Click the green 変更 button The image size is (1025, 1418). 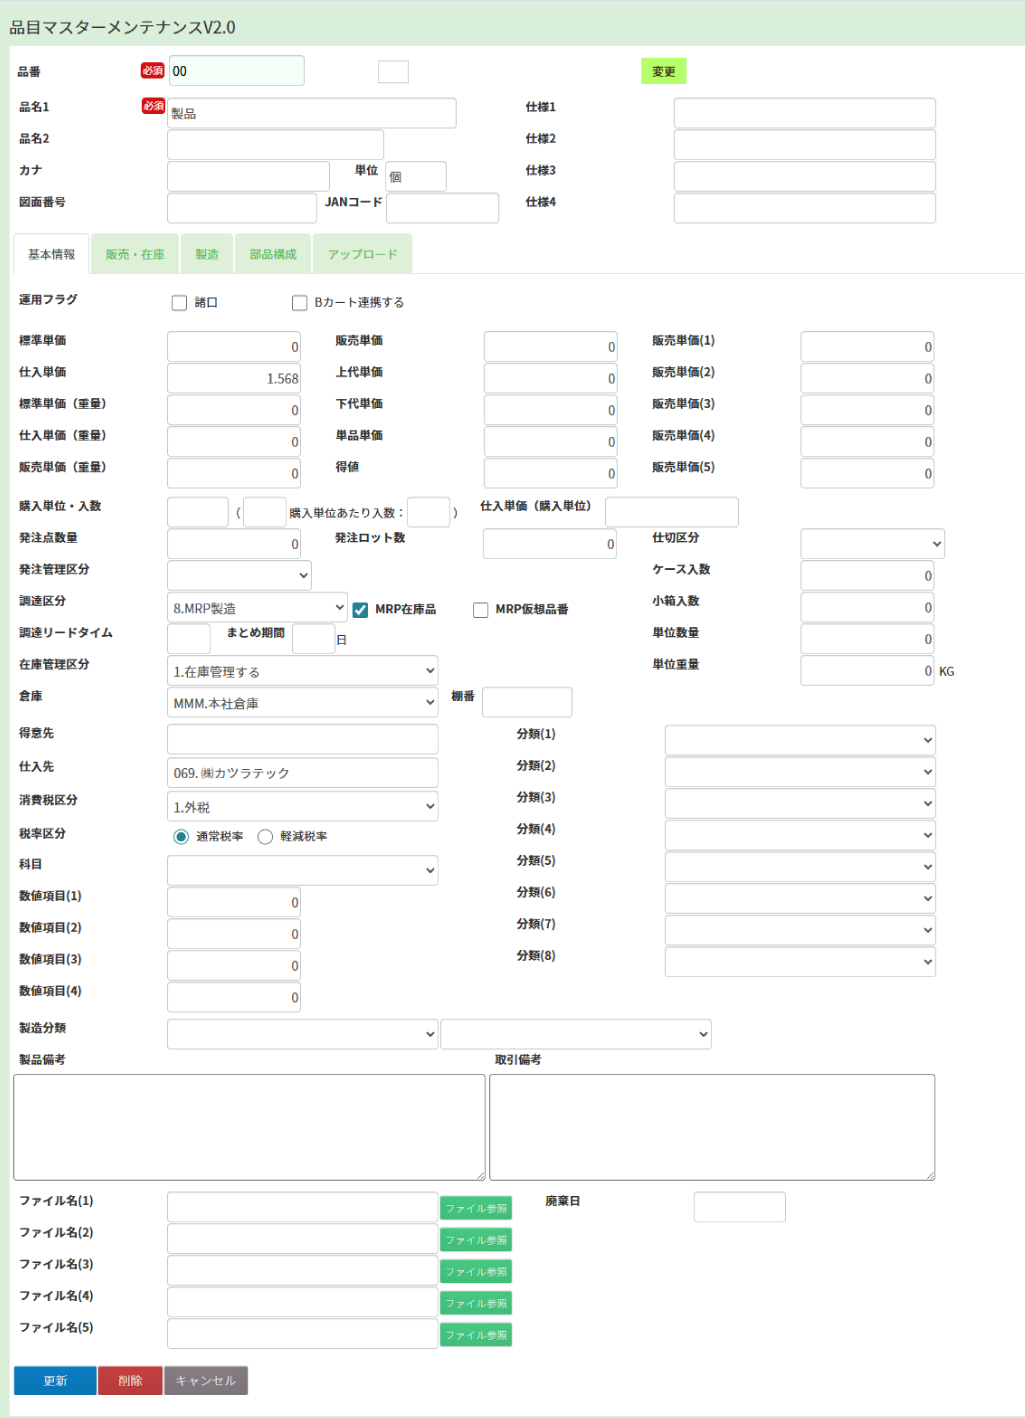pyautogui.click(x=663, y=71)
